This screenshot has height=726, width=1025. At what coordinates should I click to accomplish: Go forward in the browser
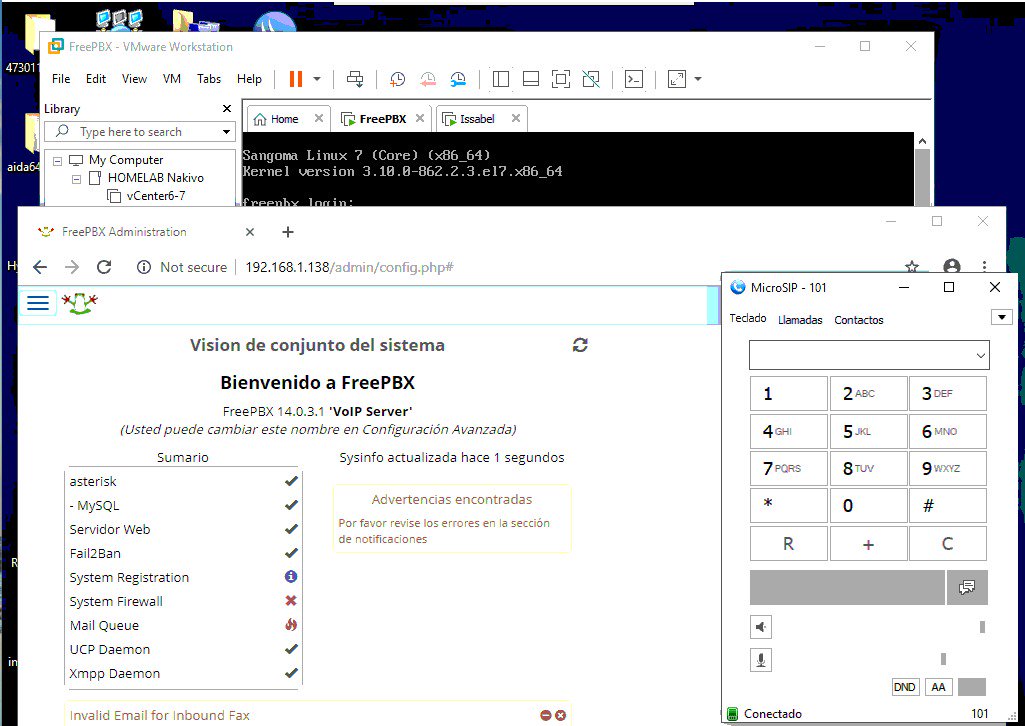72,267
